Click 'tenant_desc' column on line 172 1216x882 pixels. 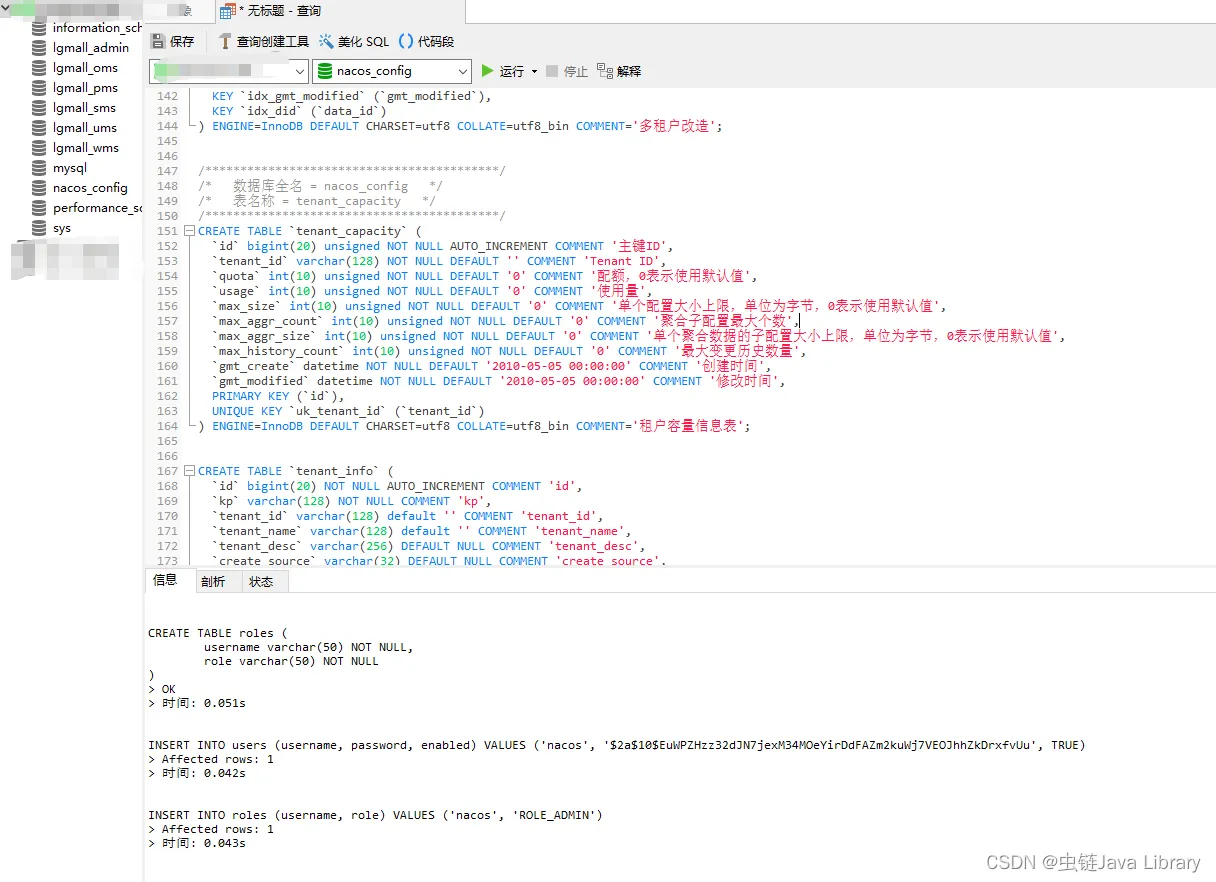tap(258, 546)
